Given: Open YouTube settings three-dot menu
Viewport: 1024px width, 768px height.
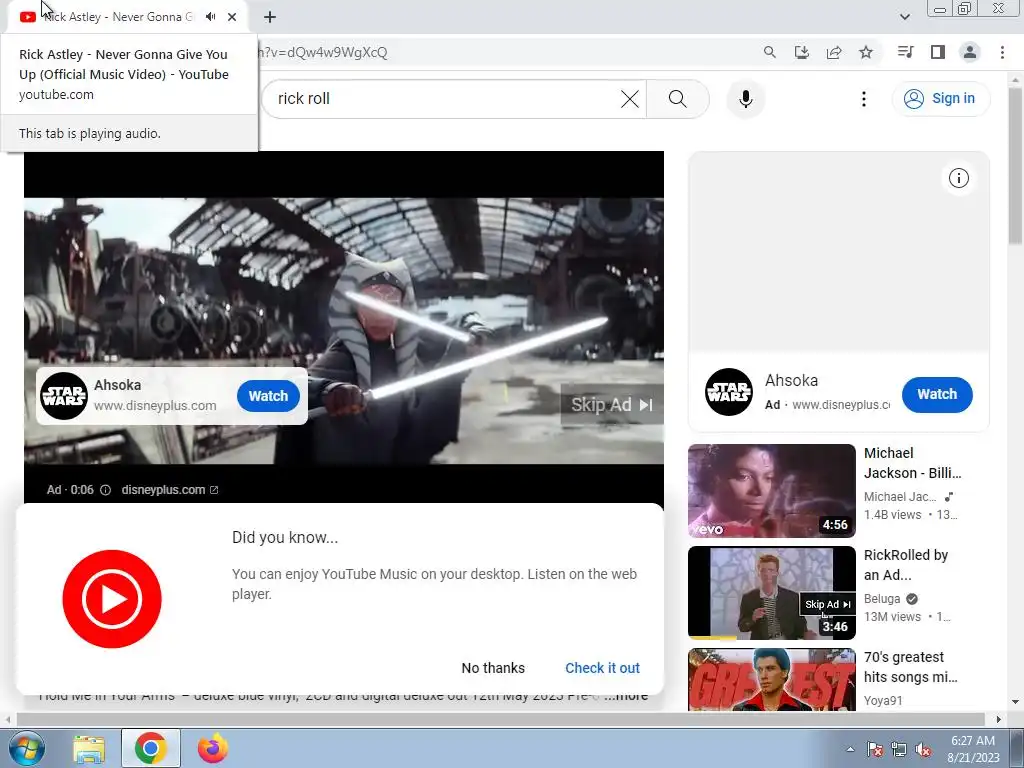Looking at the screenshot, I should pos(863,99).
